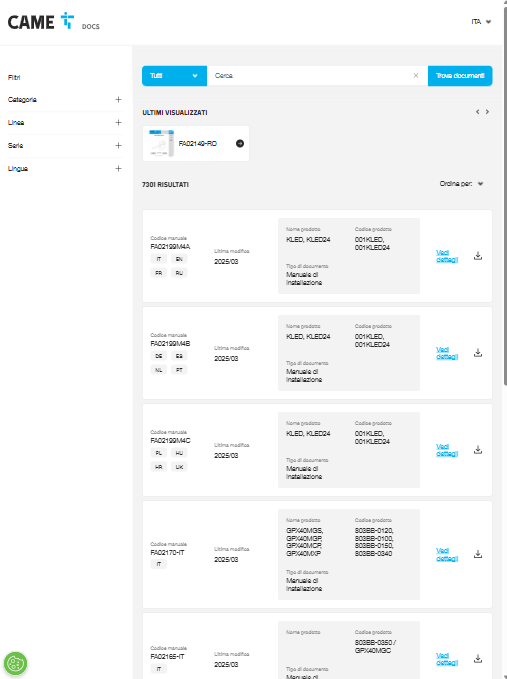The image size is (507, 679).
Task: Click the Trova documenti button
Action: [460, 76]
